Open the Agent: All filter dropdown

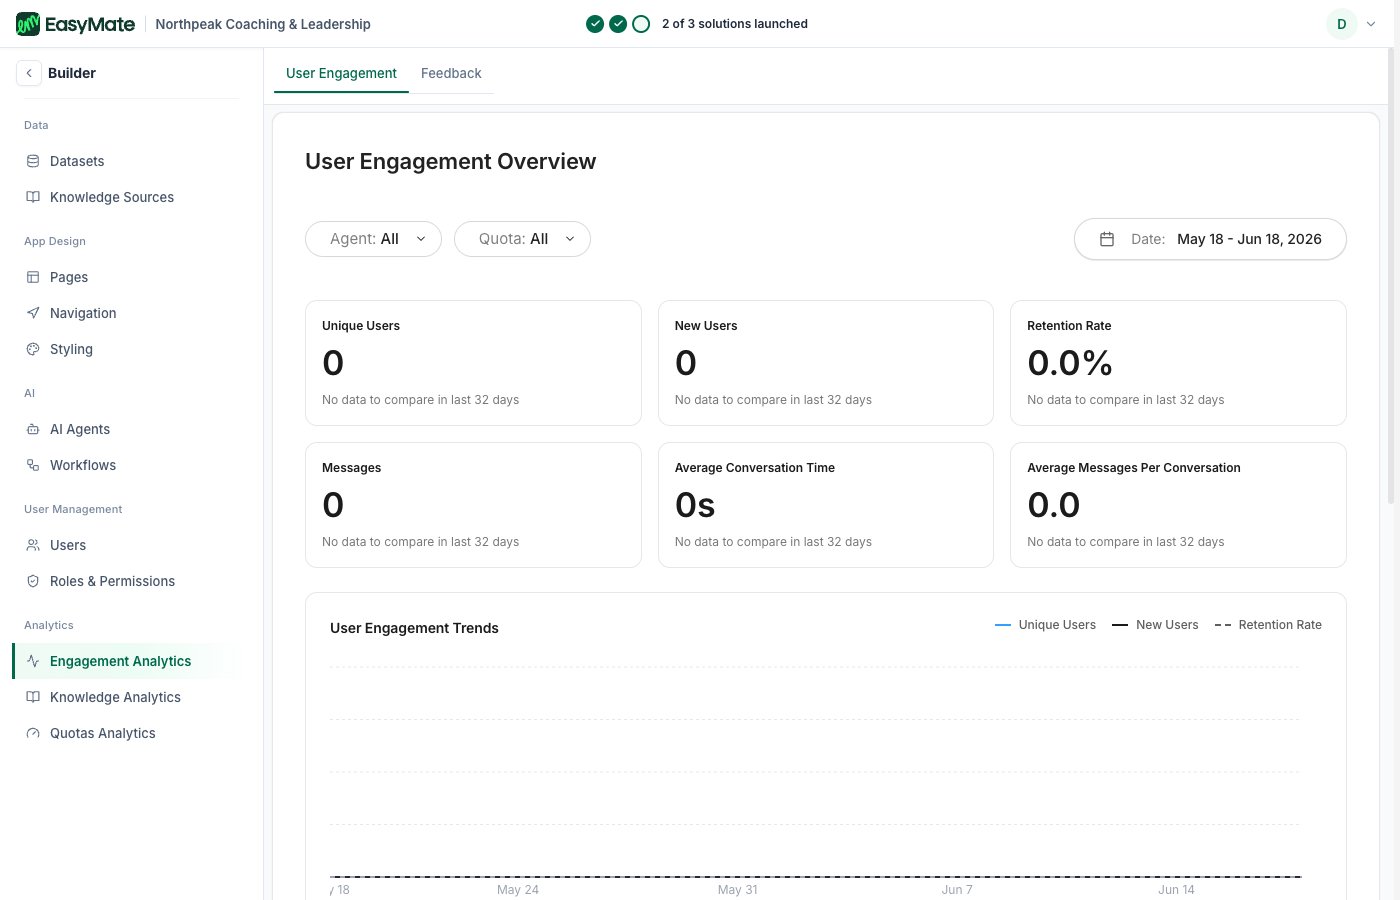pos(373,239)
